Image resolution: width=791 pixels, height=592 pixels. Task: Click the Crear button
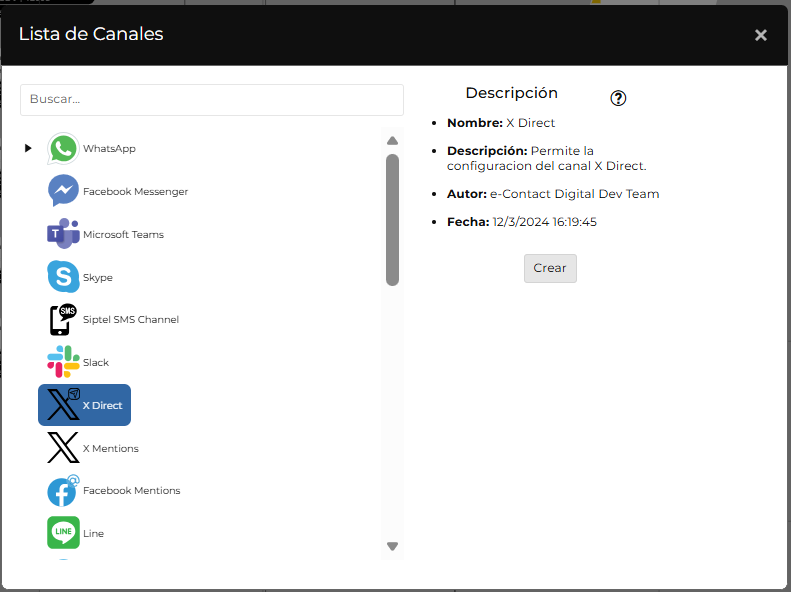[x=550, y=268]
